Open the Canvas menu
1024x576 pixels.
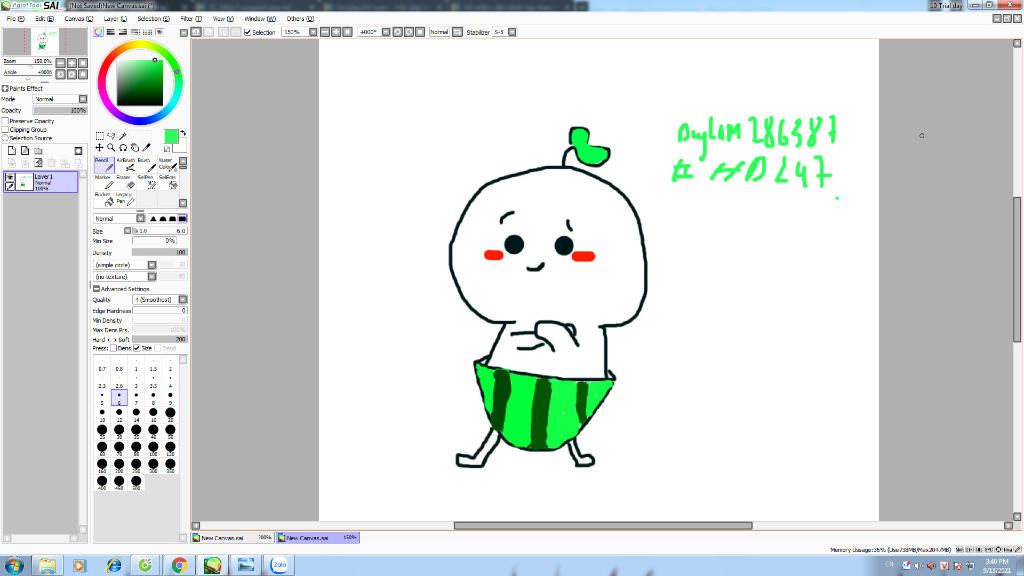point(78,19)
